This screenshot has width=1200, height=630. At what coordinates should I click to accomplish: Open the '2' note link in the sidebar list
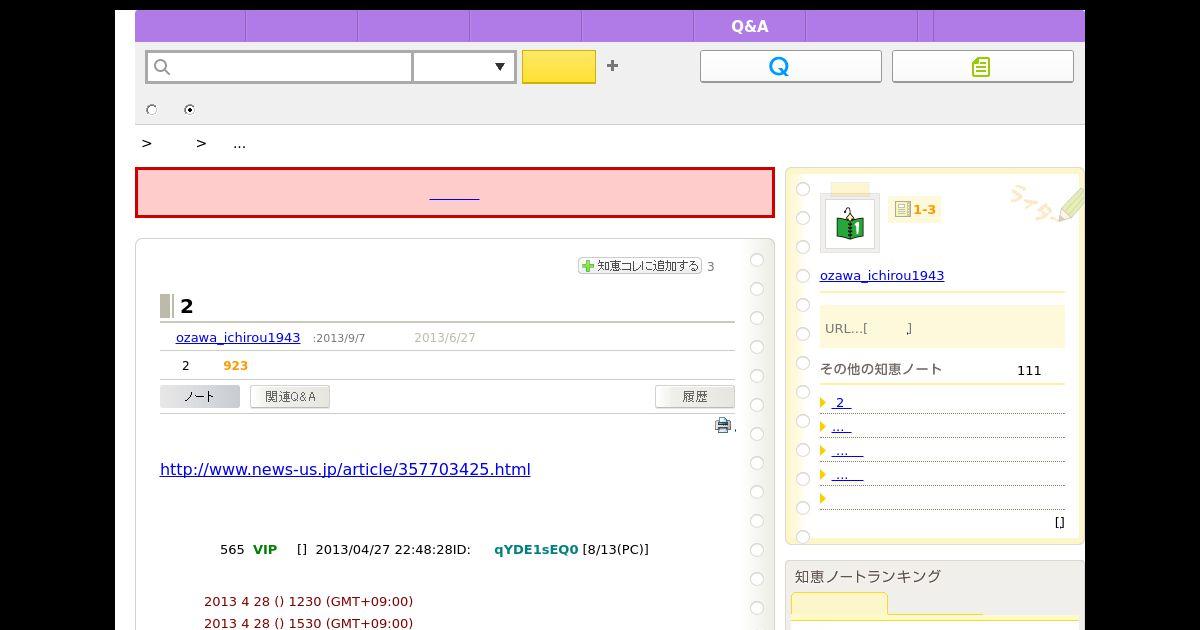click(x=841, y=402)
